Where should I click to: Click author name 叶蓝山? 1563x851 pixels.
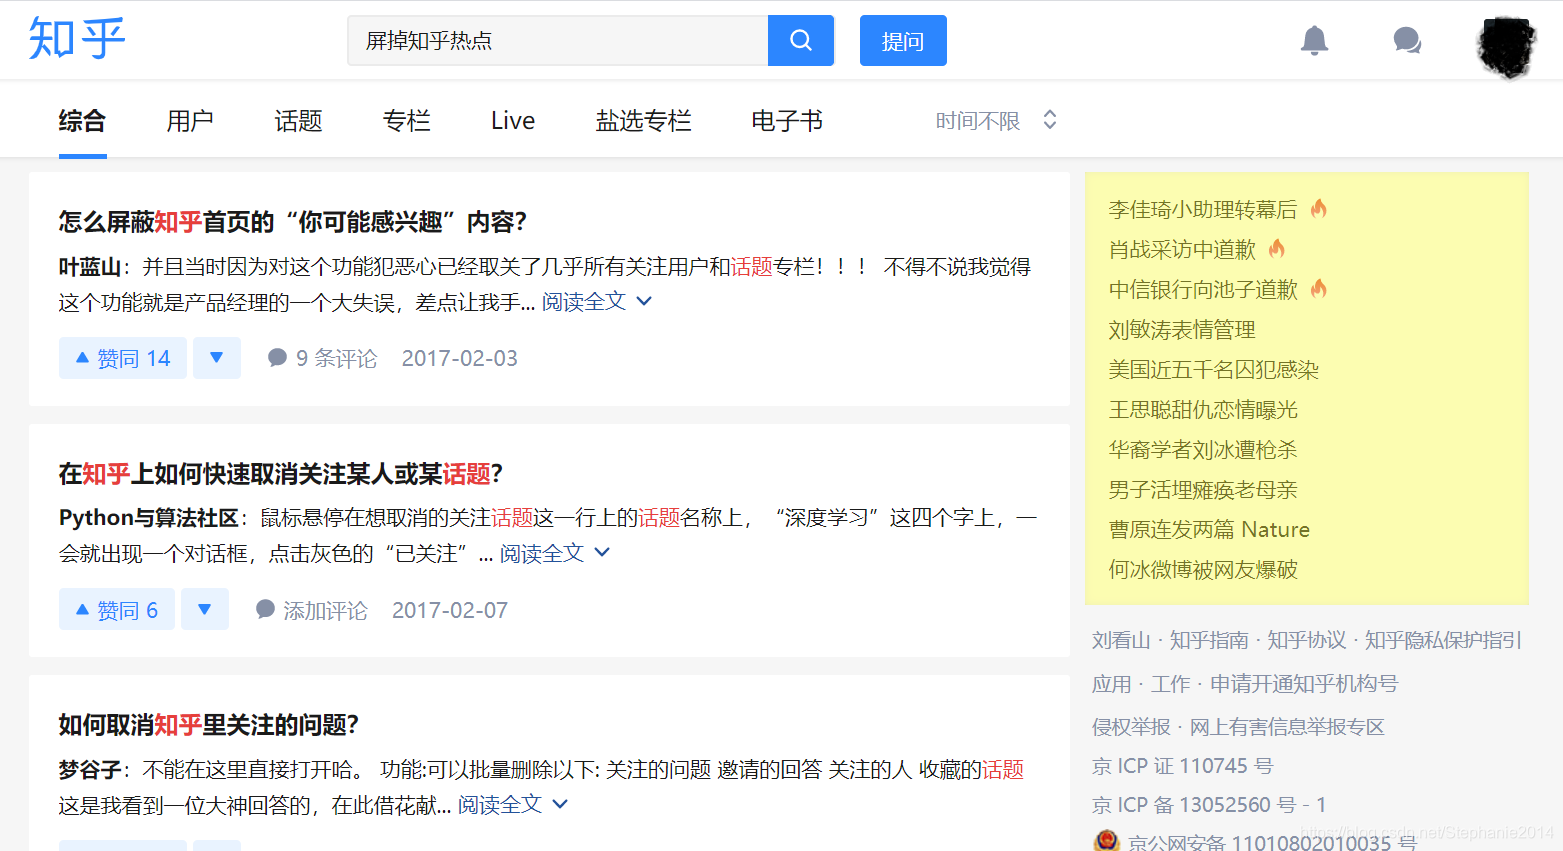90,267
